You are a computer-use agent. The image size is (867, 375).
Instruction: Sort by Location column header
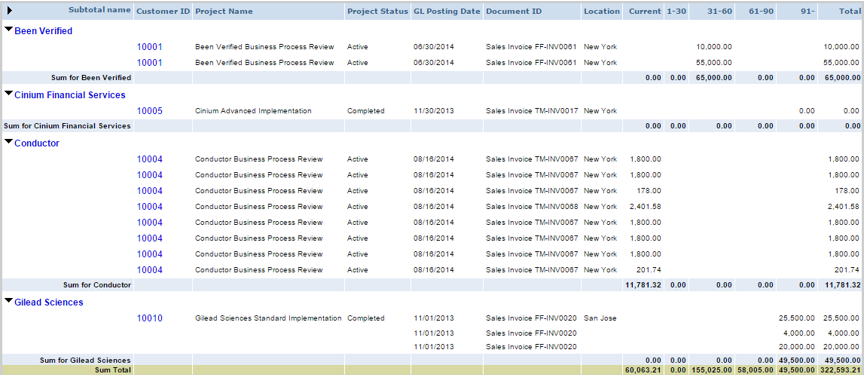[x=602, y=11]
